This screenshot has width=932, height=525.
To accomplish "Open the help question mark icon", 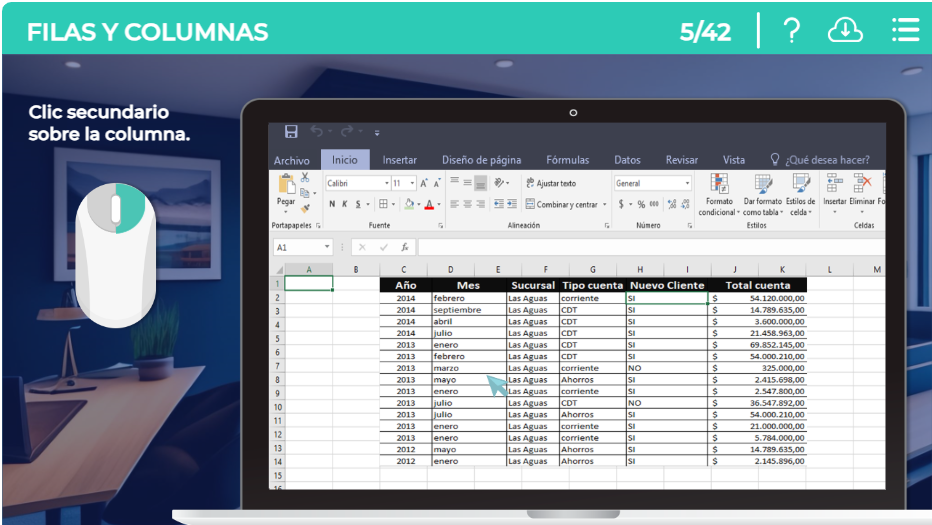I will coord(791,31).
